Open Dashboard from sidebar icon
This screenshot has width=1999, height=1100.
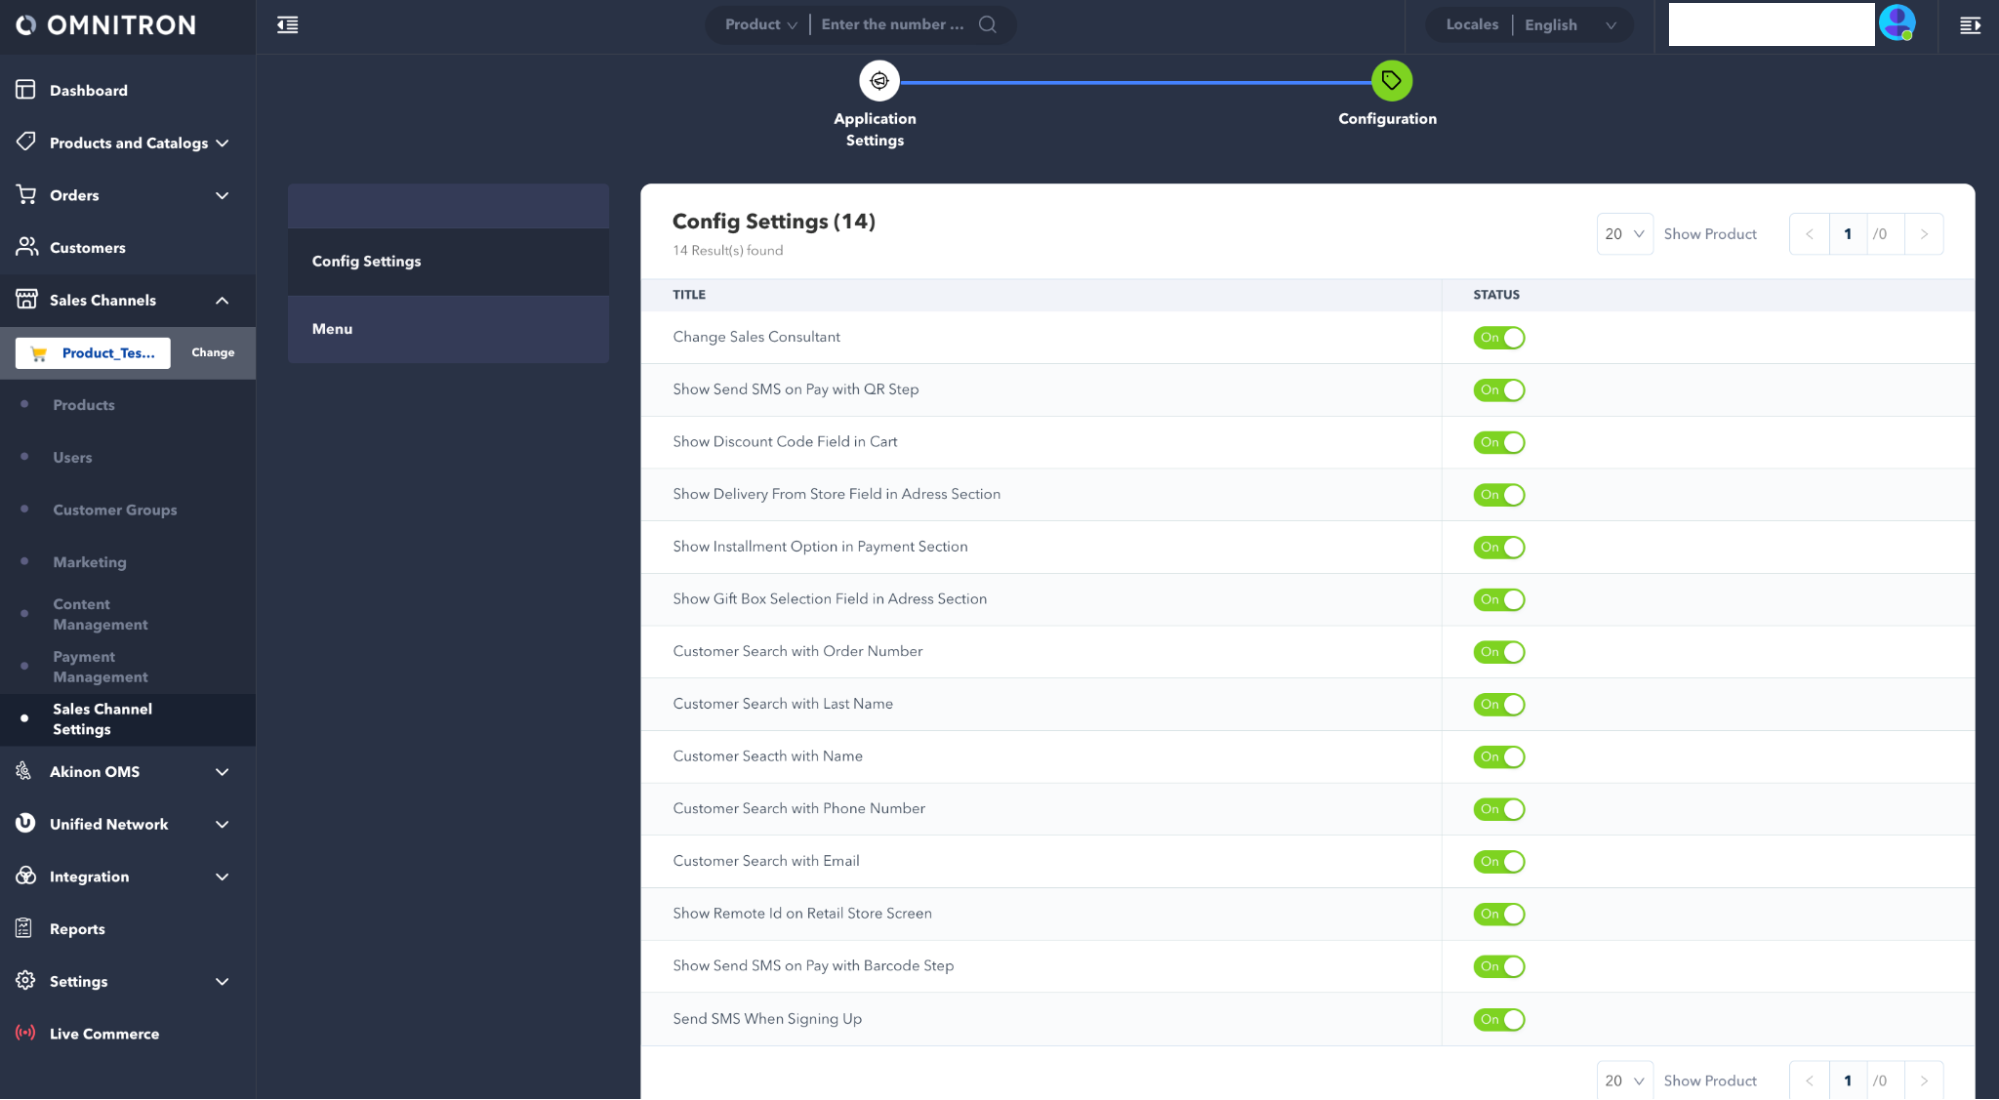pos(26,90)
